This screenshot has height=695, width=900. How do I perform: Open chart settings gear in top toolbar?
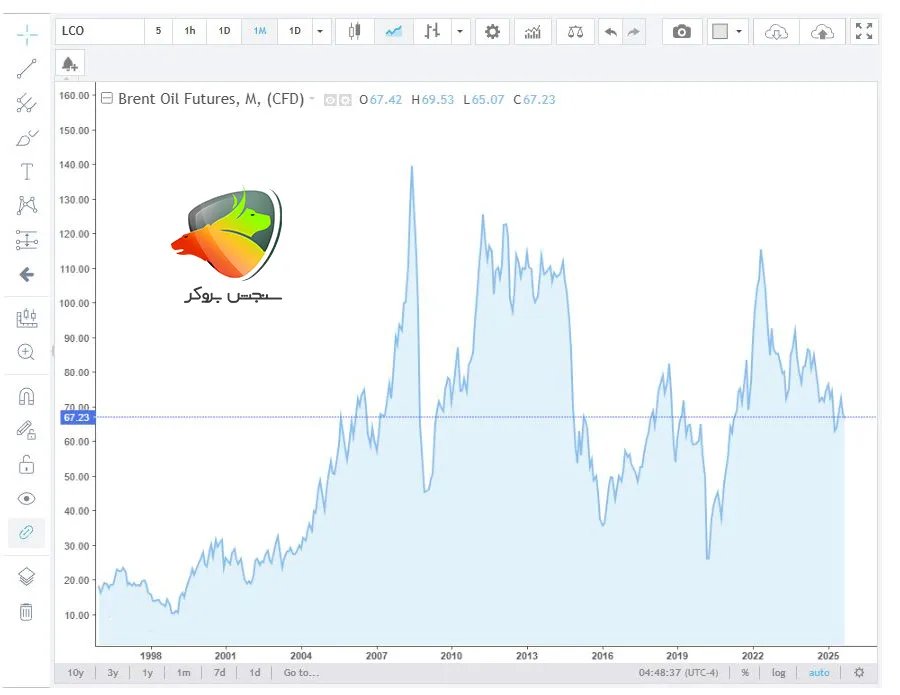491,31
